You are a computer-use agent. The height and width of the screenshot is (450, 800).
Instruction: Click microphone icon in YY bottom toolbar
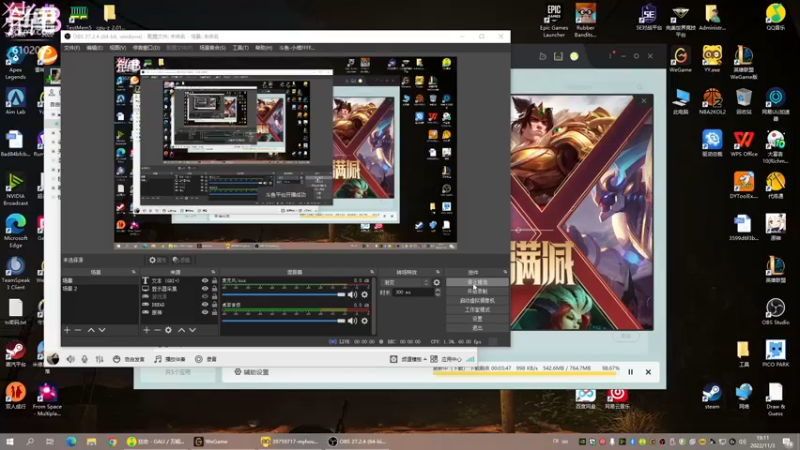coord(85,359)
